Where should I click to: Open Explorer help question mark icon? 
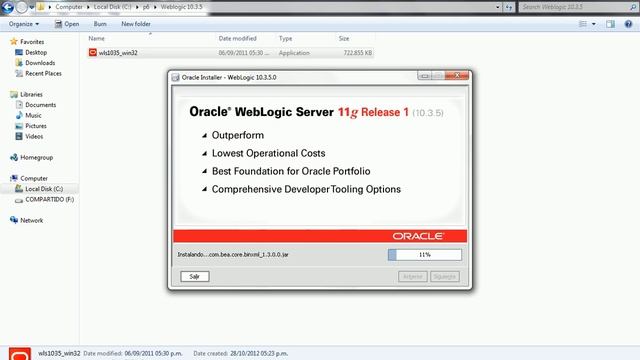click(628, 24)
